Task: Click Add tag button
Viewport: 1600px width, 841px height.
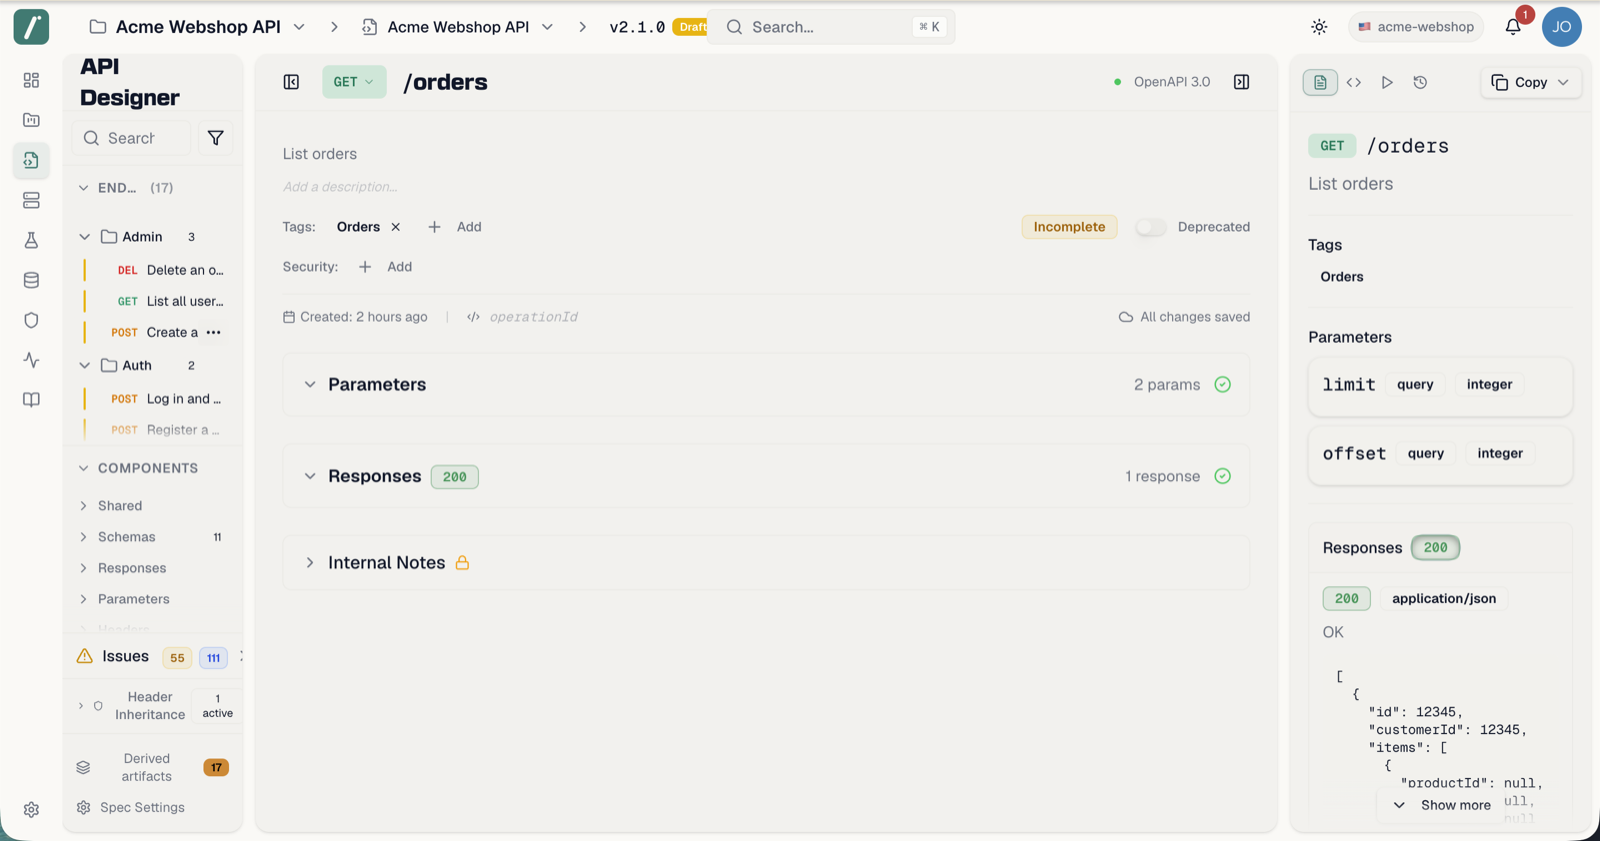Action: click(x=455, y=227)
